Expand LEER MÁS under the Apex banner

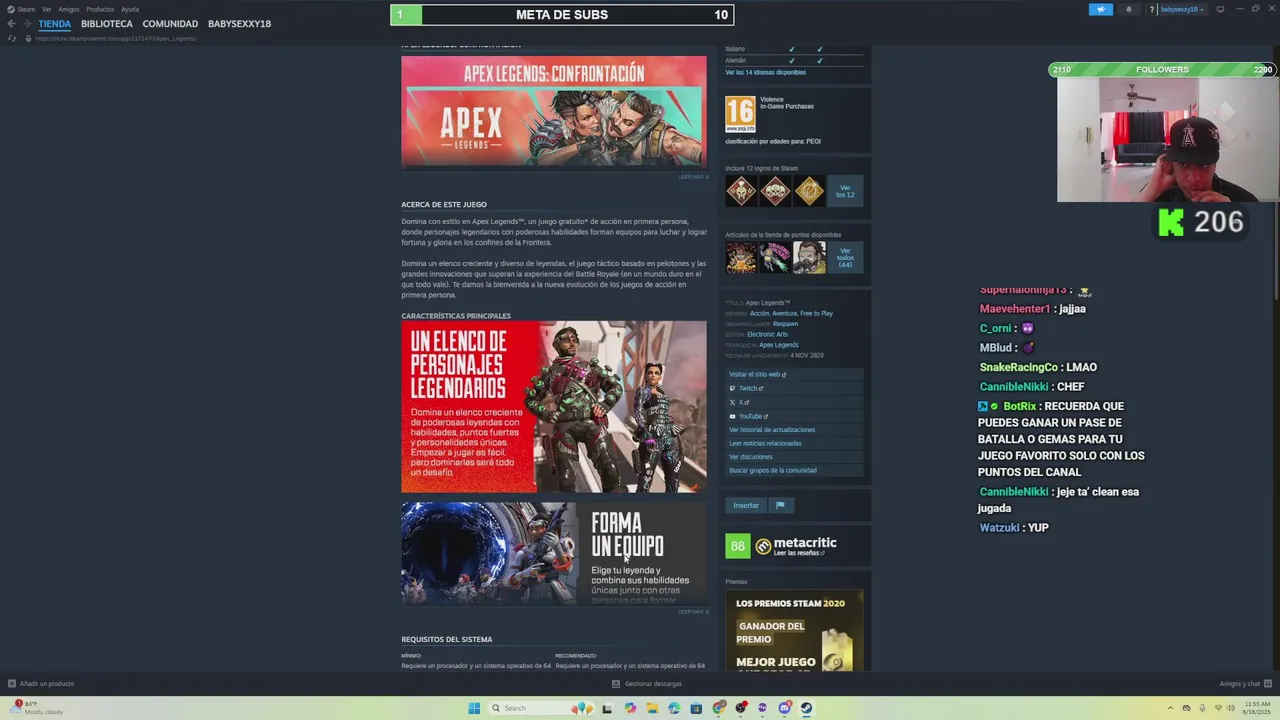(x=693, y=177)
